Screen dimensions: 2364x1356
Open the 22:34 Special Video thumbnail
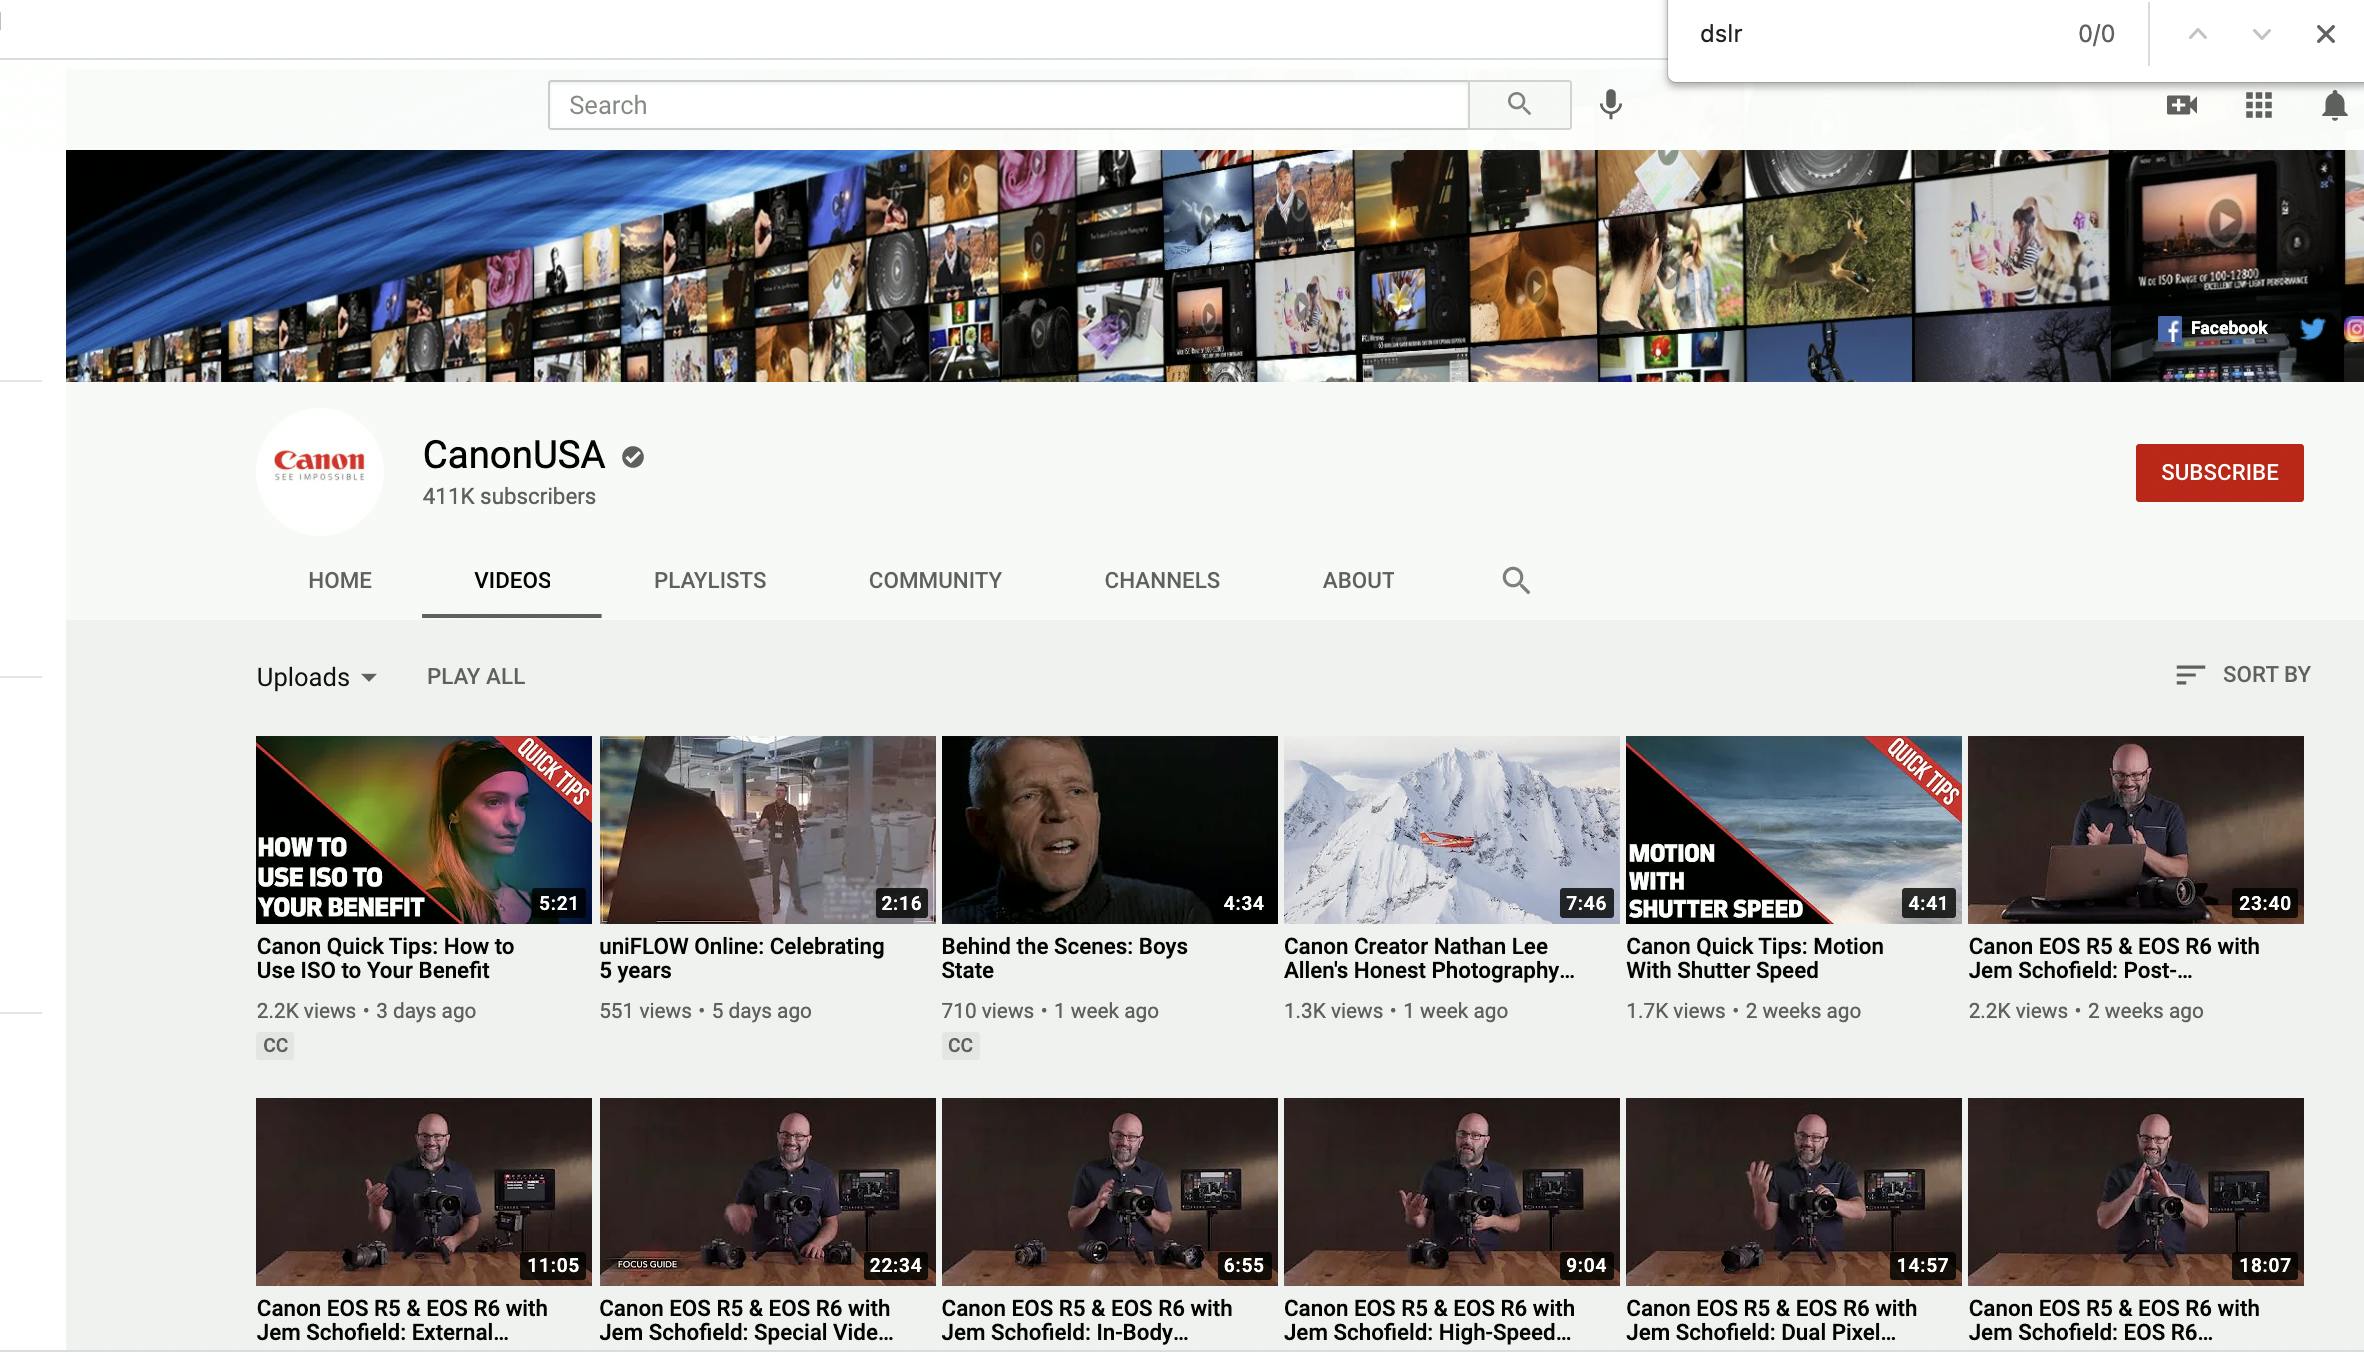coord(767,1192)
